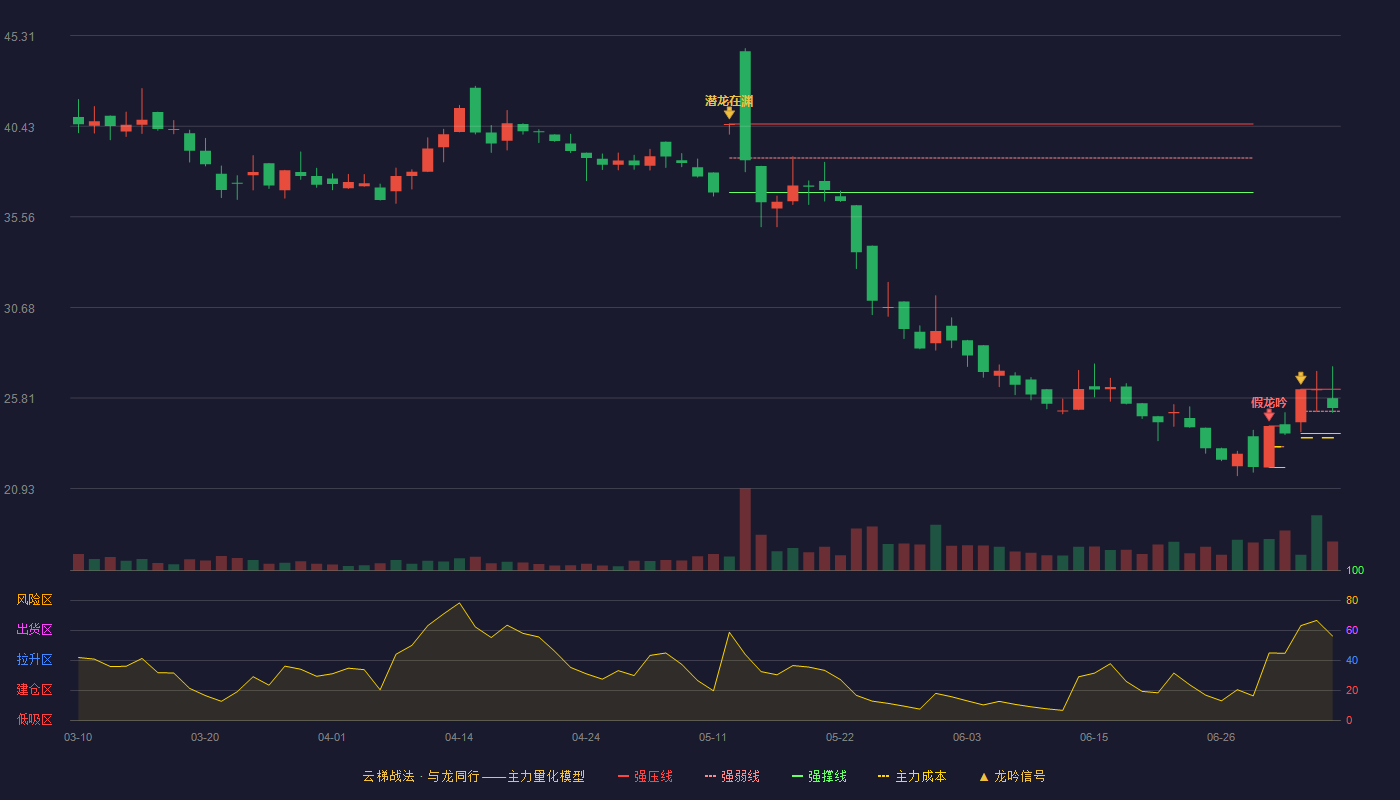
Task: Click the 03-20 date label
Action: coord(205,737)
